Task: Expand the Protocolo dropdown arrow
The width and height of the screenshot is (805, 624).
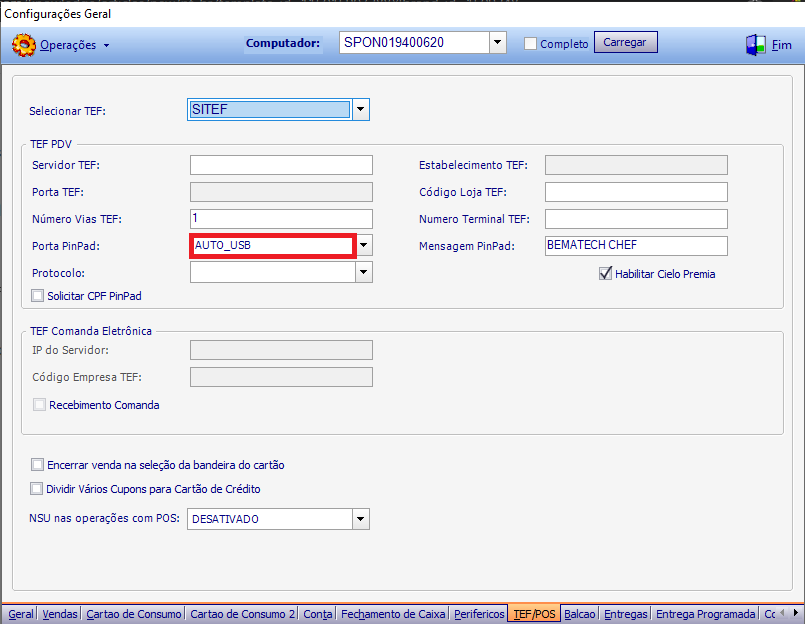Action: click(x=363, y=272)
